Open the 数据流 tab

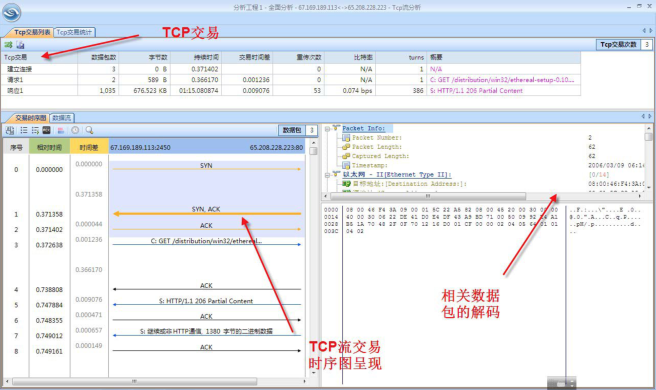(x=62, y=118)
